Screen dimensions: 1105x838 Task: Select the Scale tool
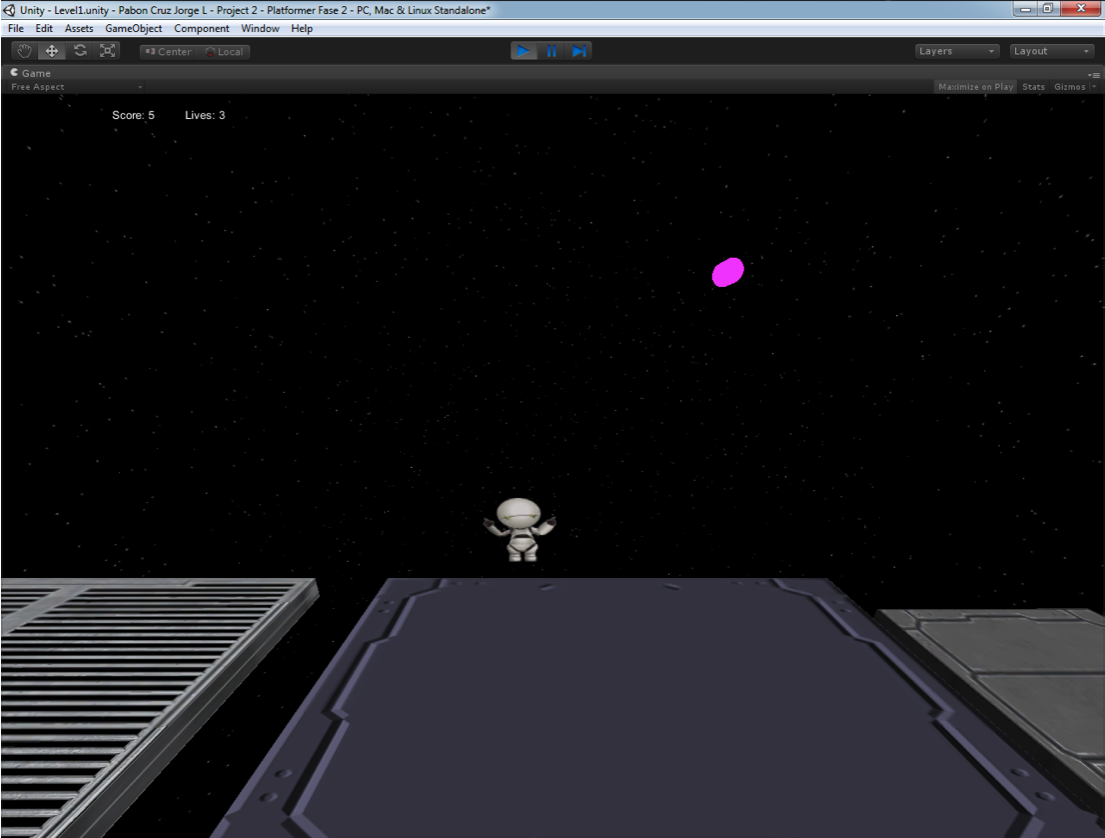point(107,51)
